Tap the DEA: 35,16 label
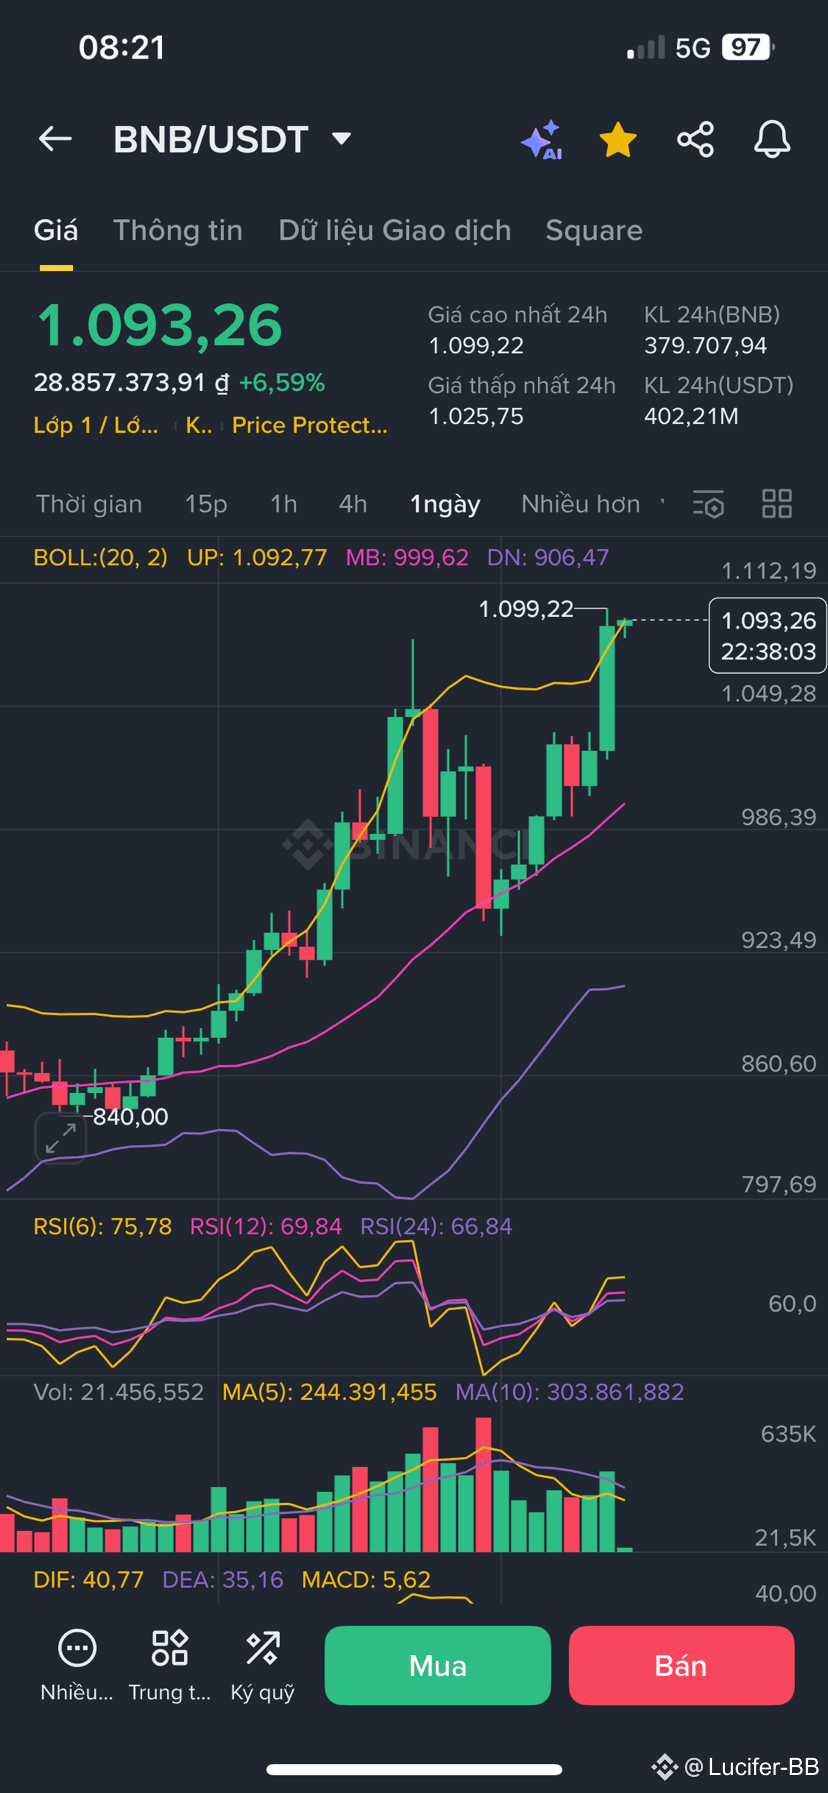This screenshot has height=1793, width=828. (223, 1580)
